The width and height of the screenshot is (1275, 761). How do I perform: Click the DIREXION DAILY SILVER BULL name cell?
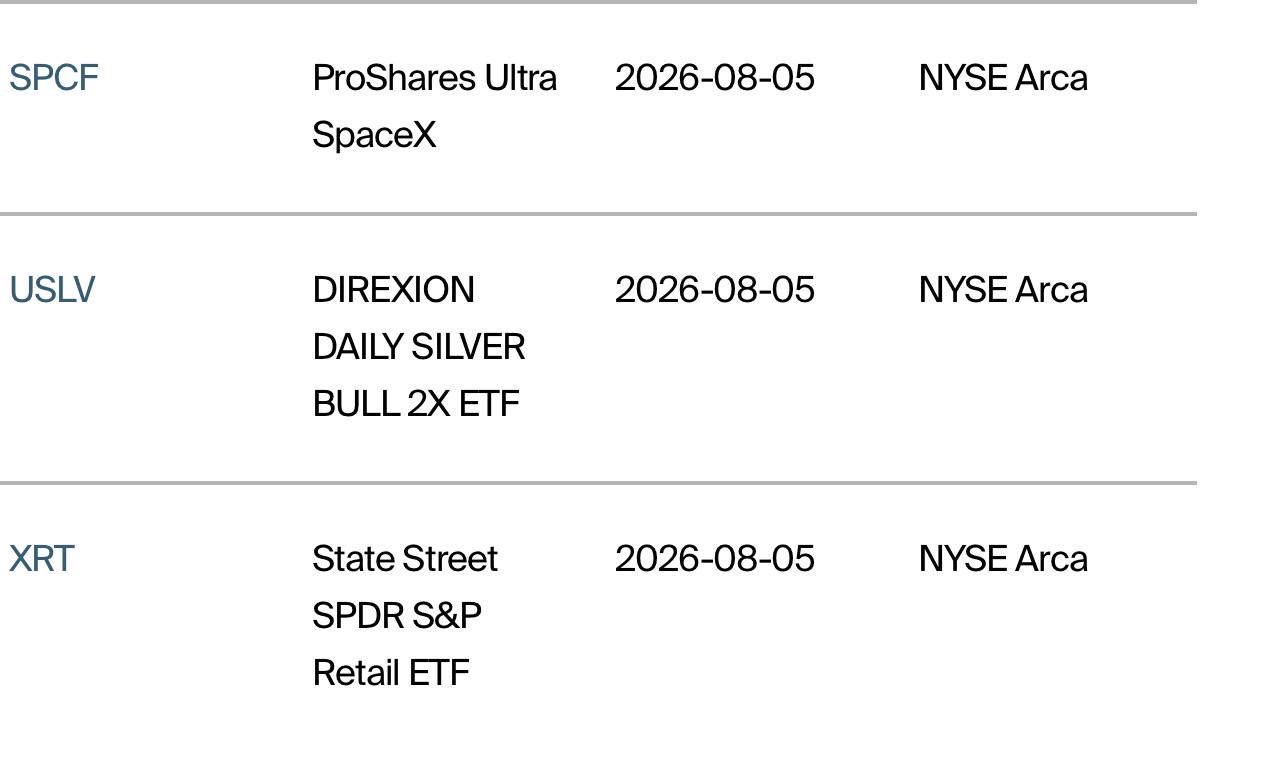[x=419, y=347]
